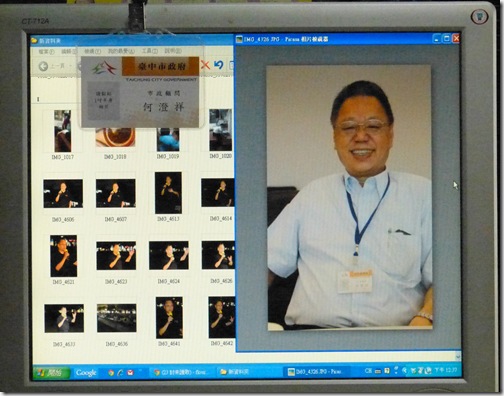Minimize the Picasa photo viewer window

437,39
